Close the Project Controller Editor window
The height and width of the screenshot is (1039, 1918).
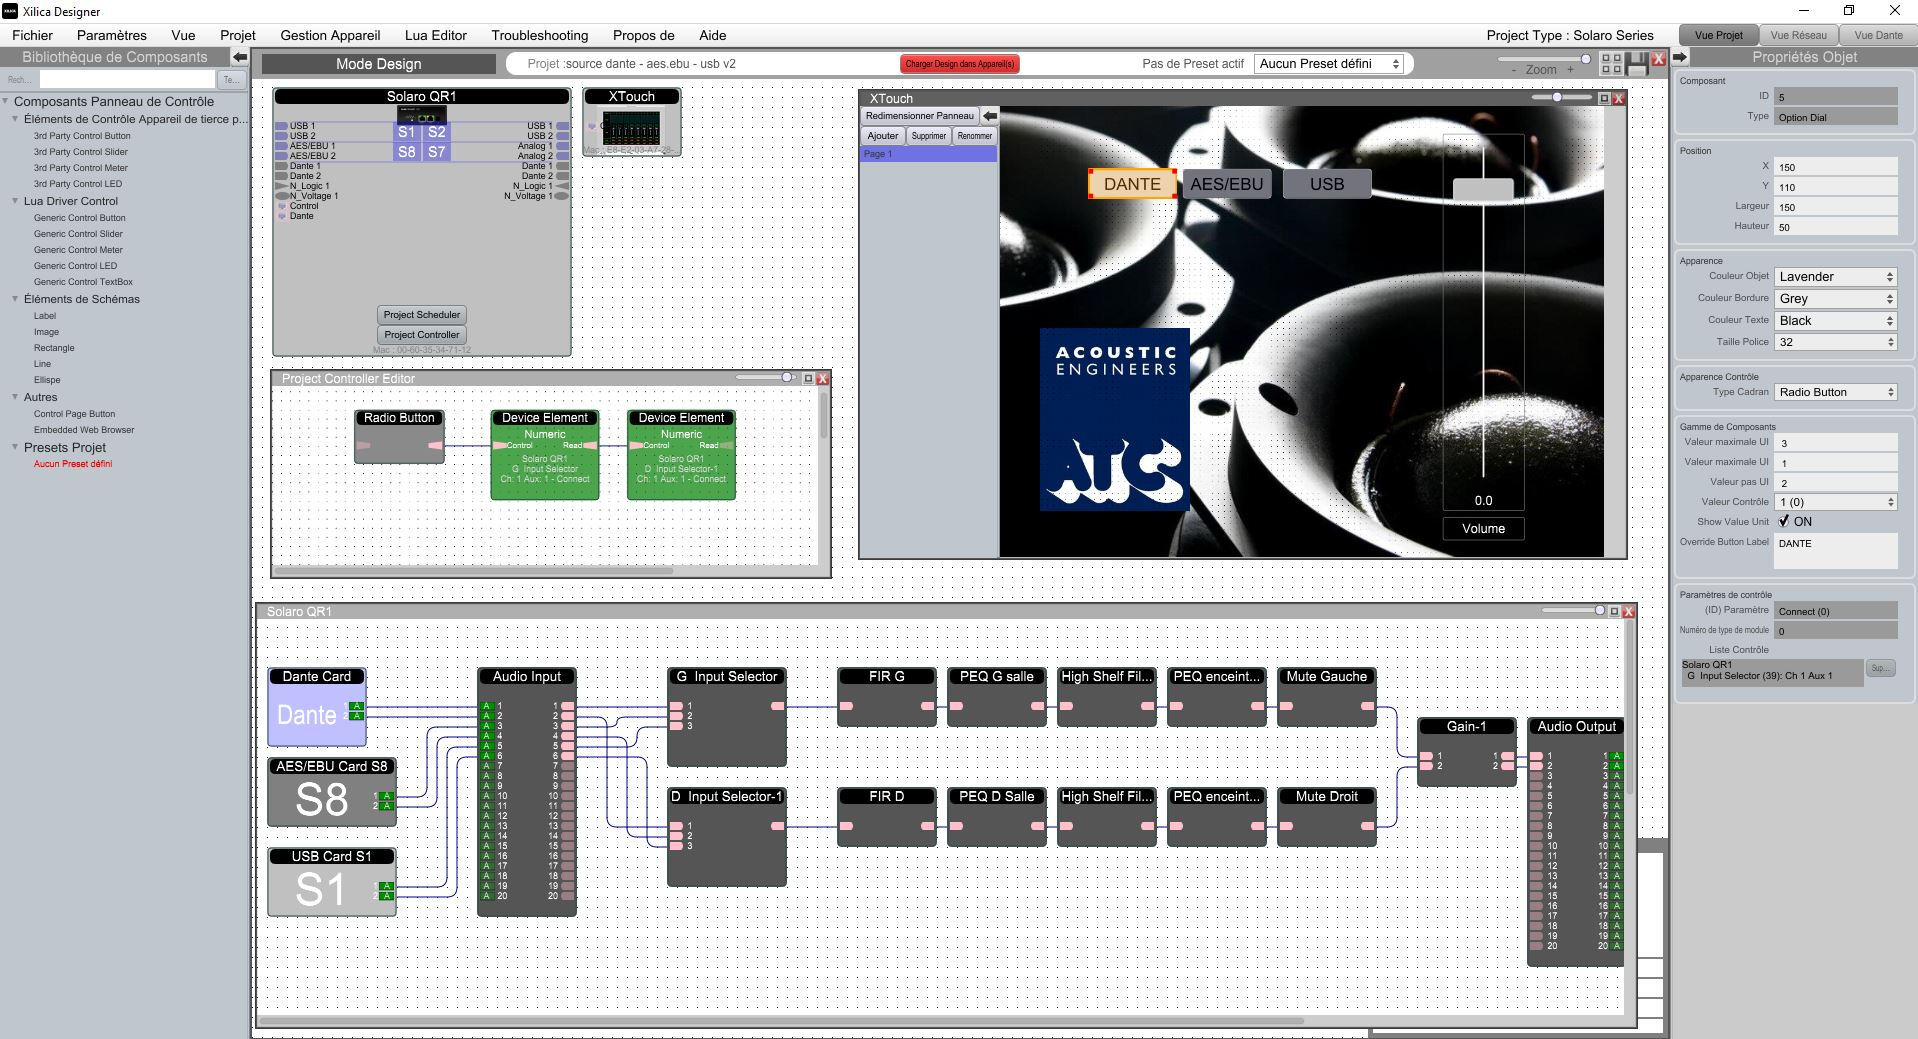coord(822,378)
